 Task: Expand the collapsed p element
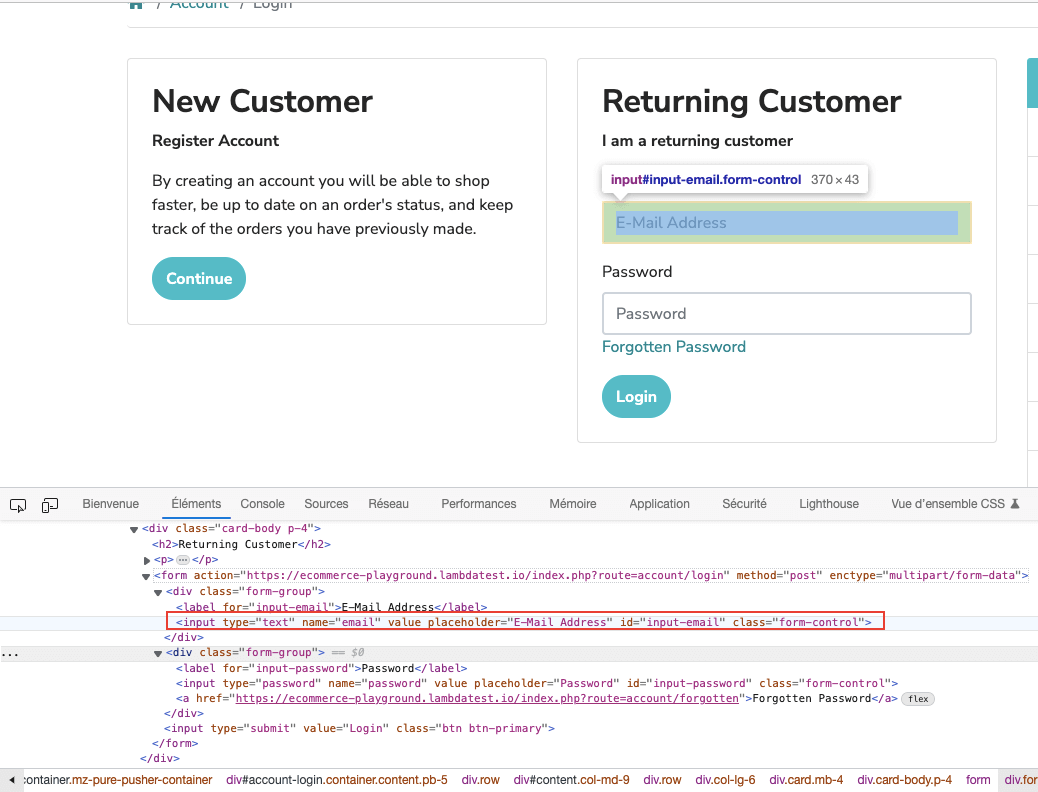point(146,560)
